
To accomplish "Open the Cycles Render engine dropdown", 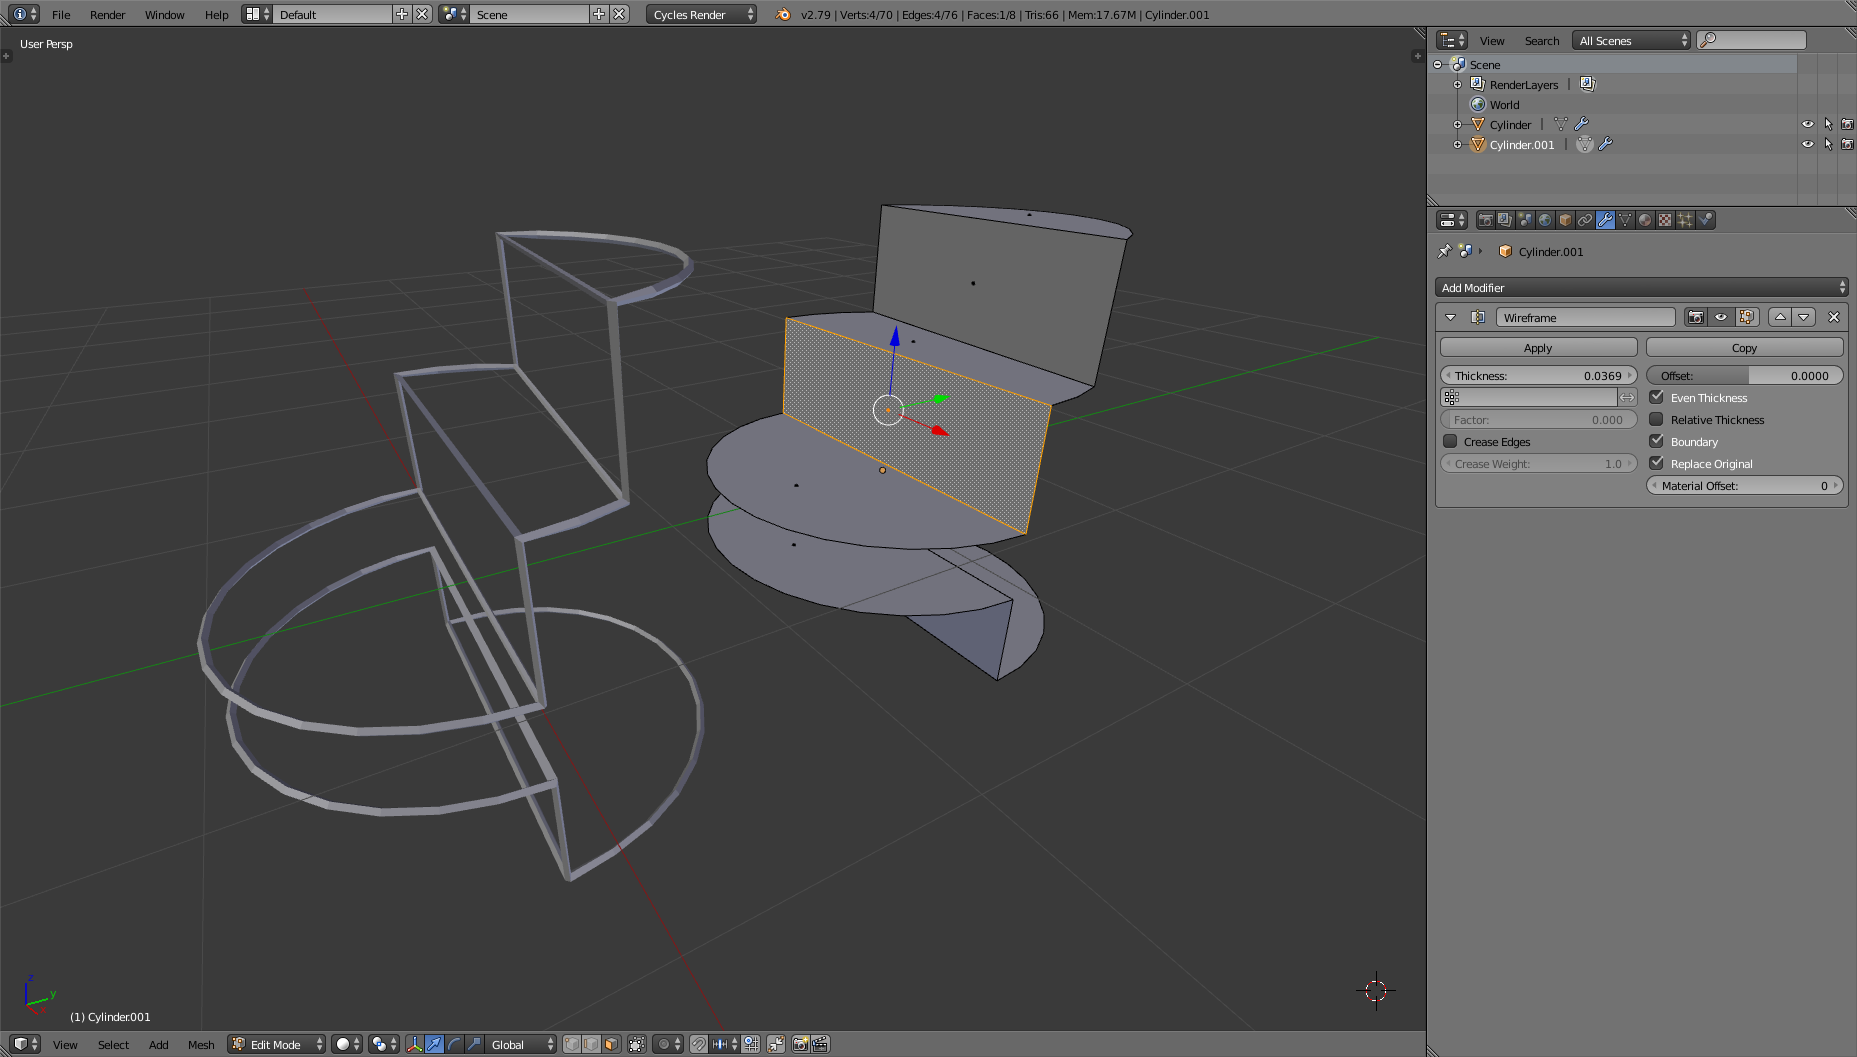I will click(x=701, y=14).
